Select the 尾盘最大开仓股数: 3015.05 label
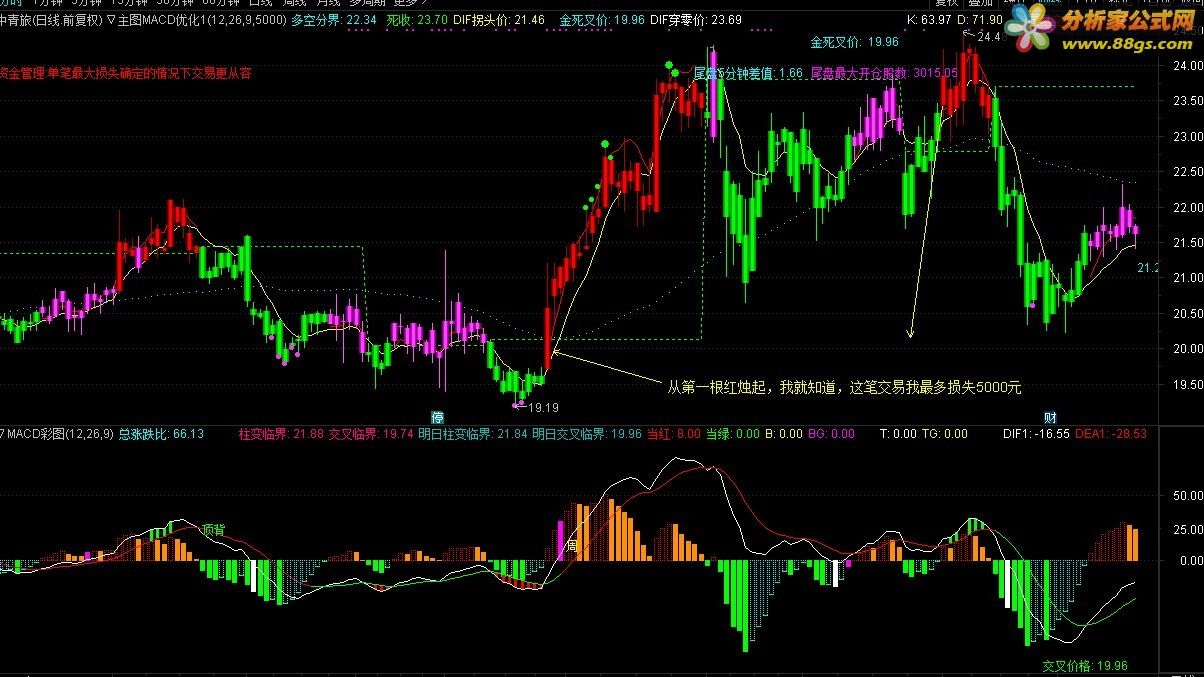 [884, 73]
